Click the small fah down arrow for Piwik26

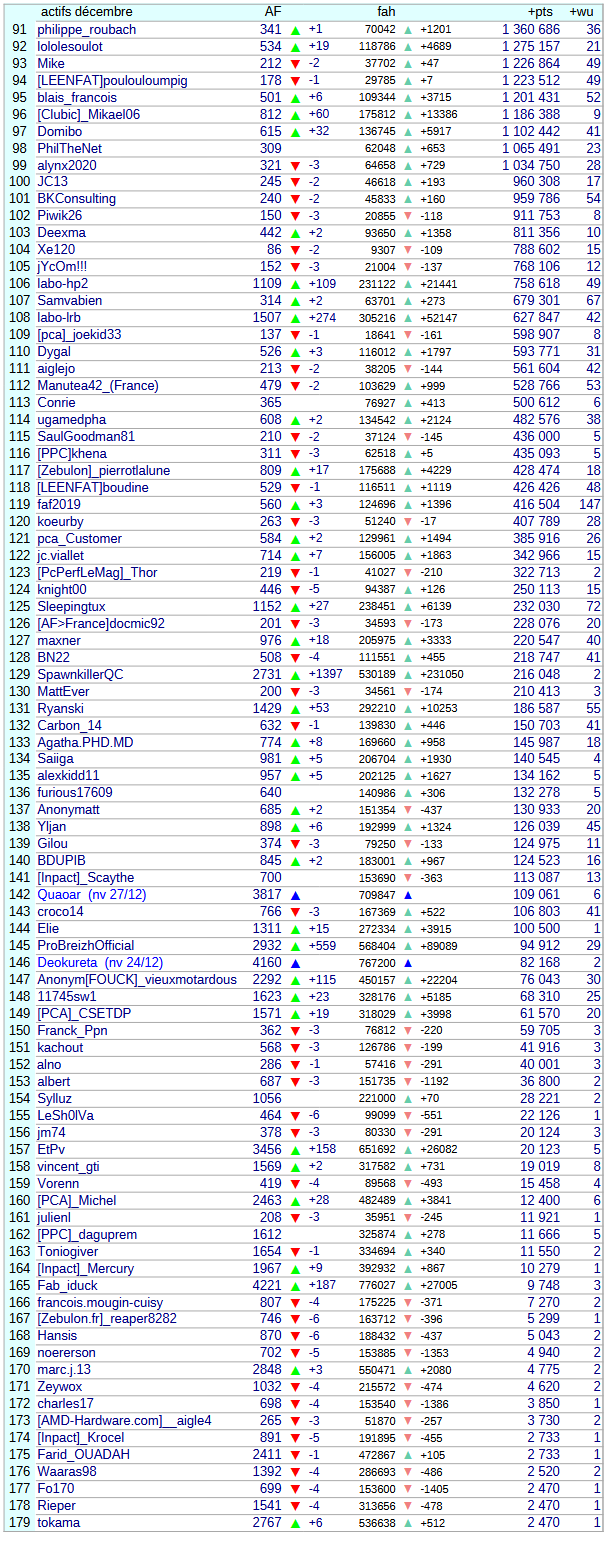(407, 216)
